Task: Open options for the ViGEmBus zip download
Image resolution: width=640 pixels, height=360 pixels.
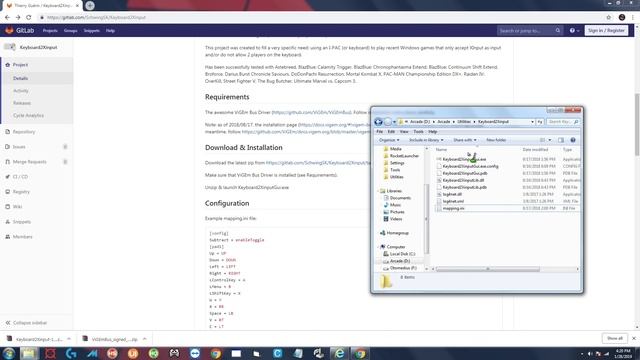Action: click(144, 339)
